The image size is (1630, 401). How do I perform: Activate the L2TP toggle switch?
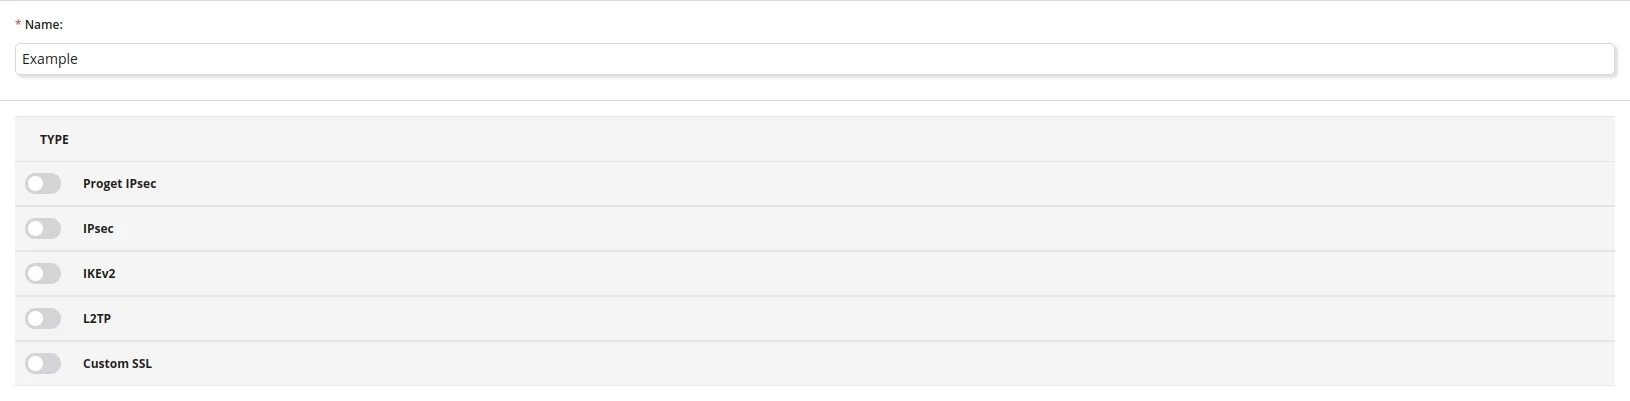coord(43,319)
